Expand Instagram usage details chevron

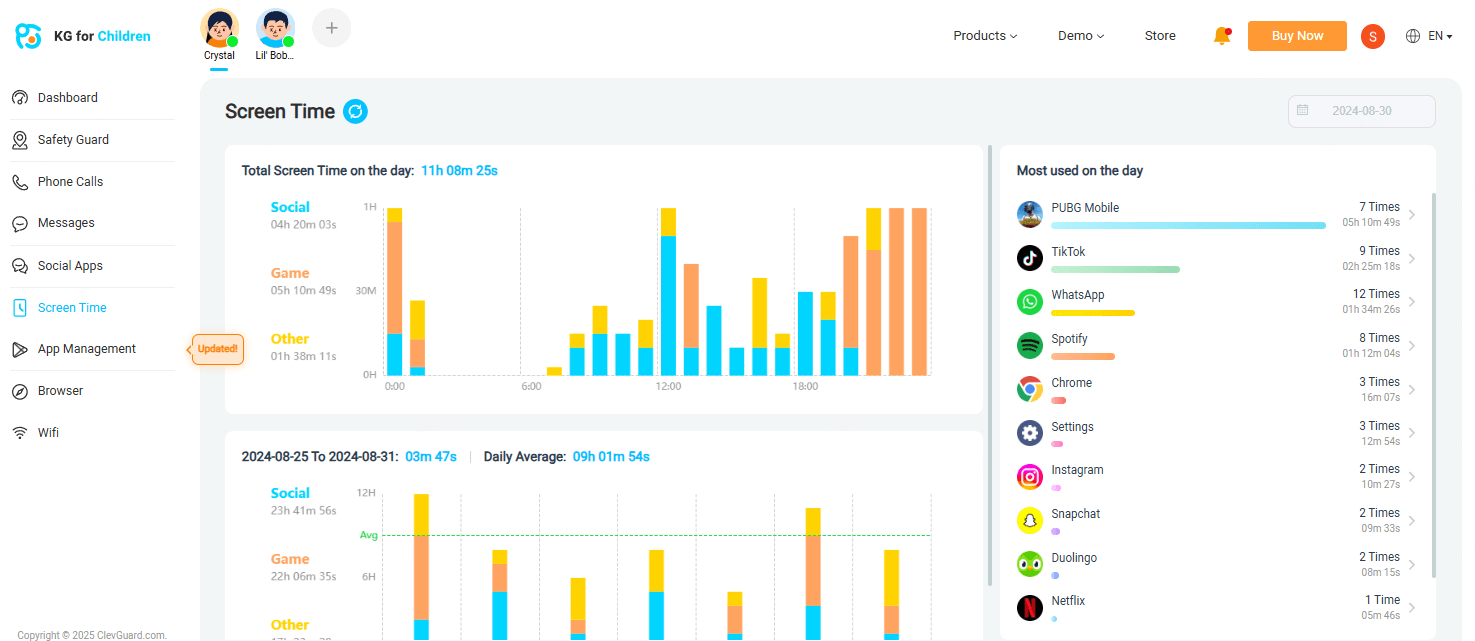point(1412,477)
